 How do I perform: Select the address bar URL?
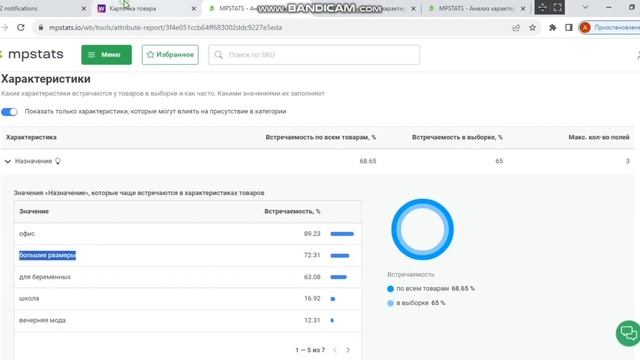click(x=165, y=28)
